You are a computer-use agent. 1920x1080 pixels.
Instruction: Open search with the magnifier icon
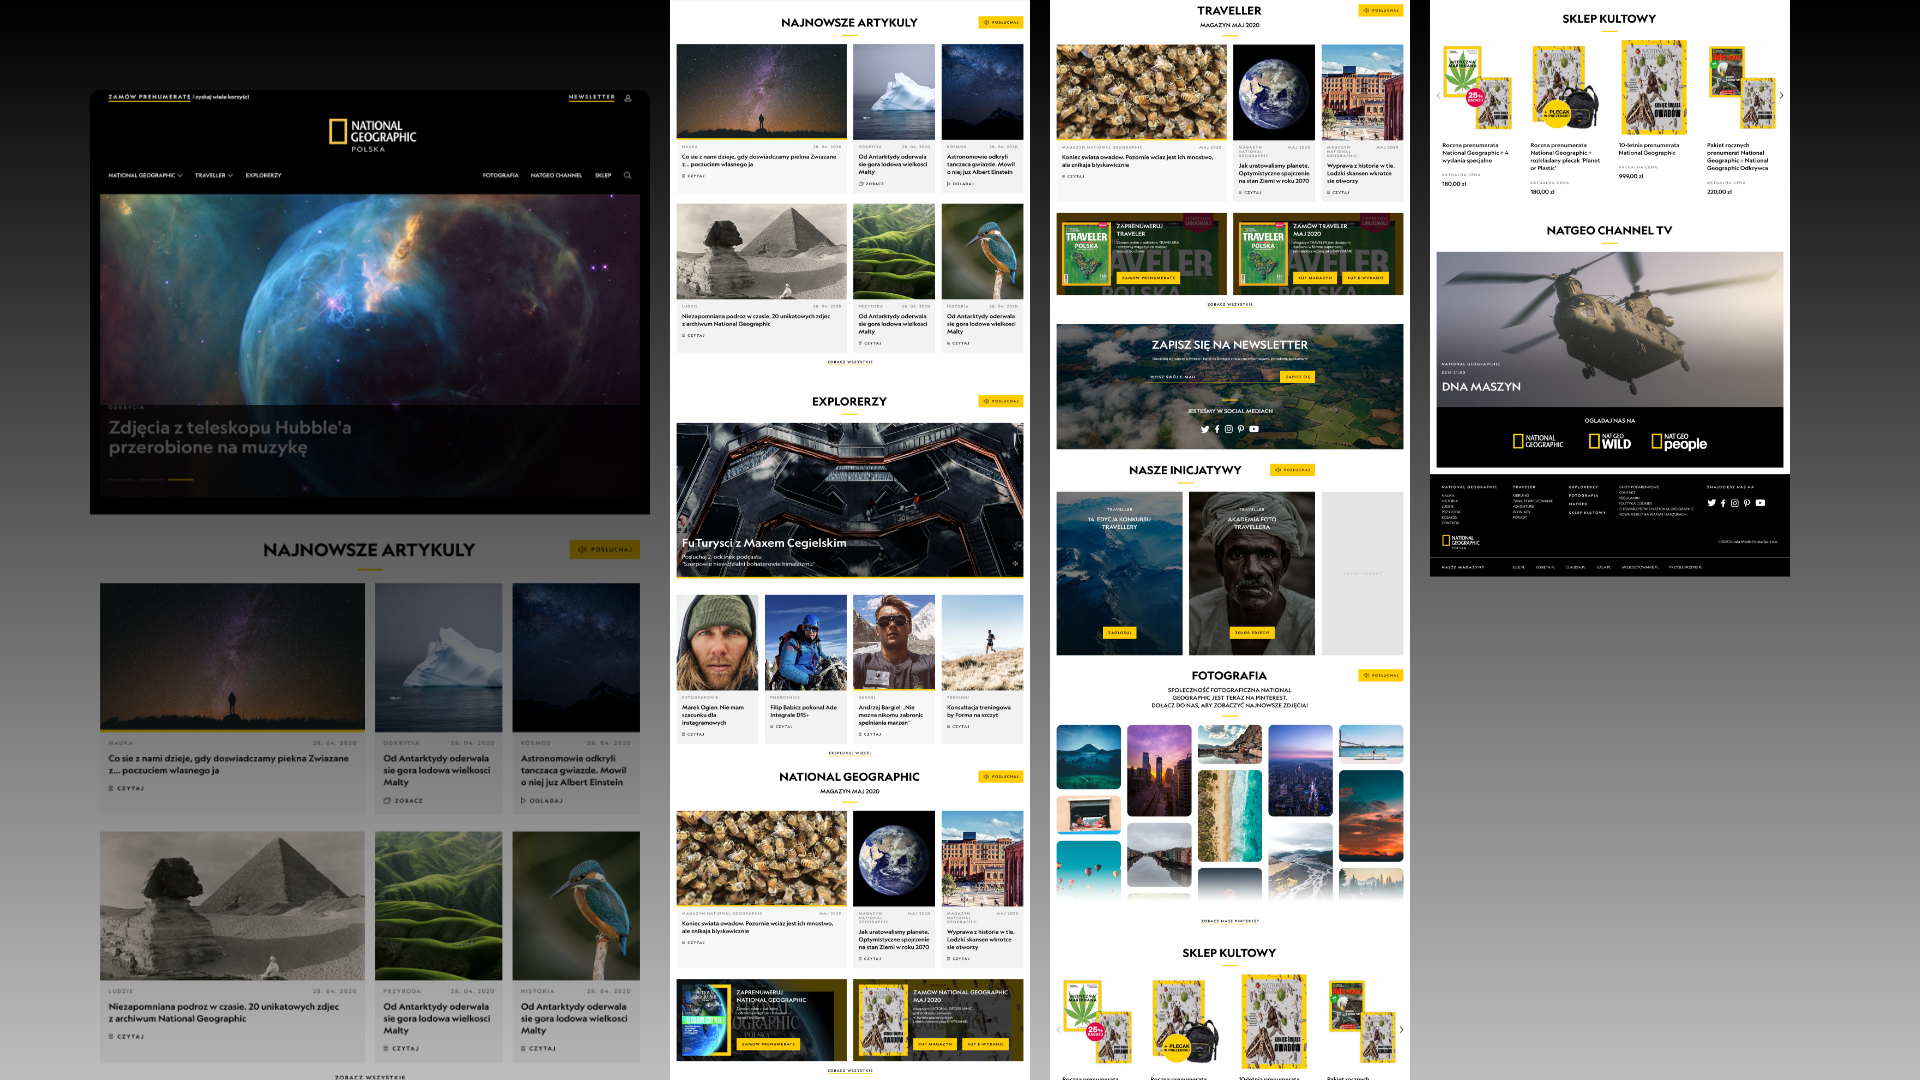[628, 175]
